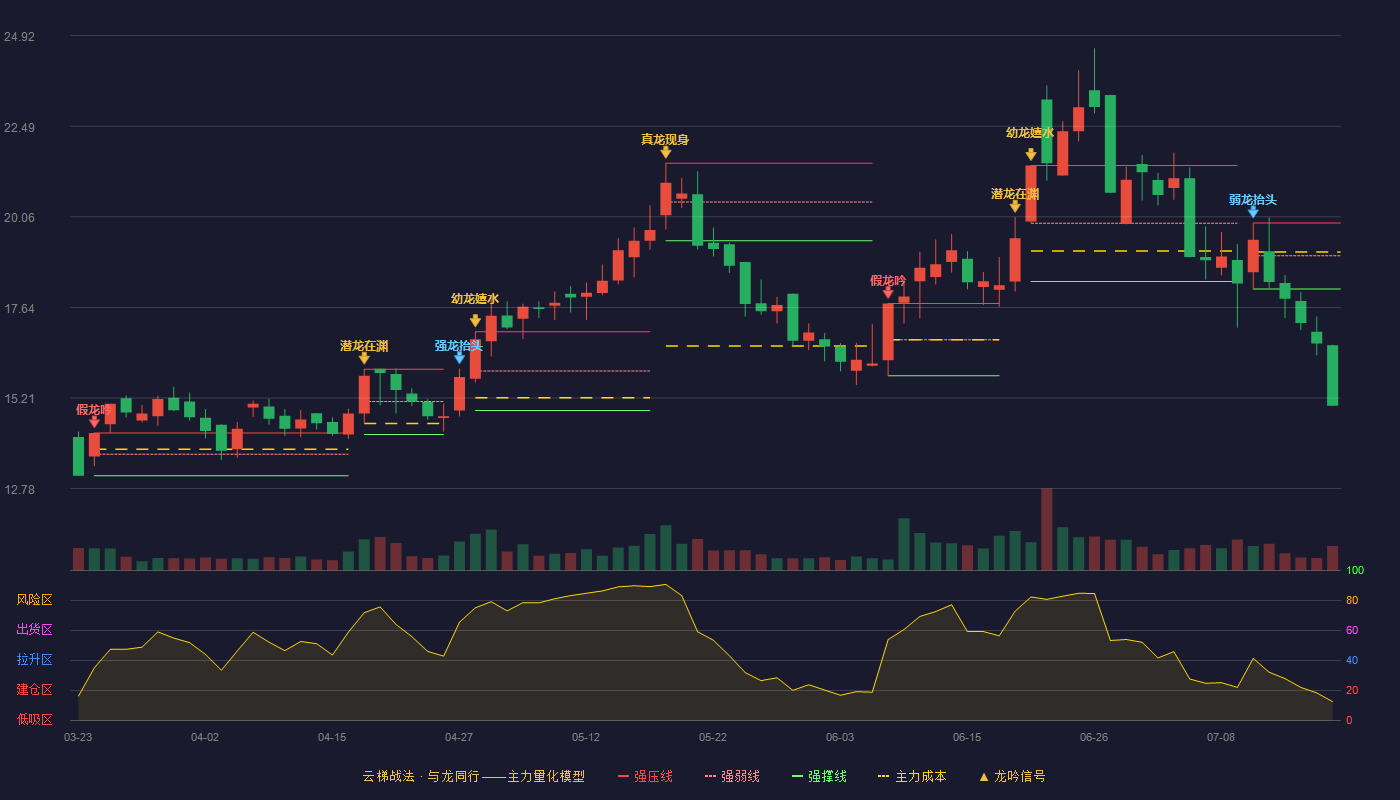The width and height of the screenshot is (1400, 800).
Task: Click the orange 80 indicator axis value
Action: click(1352, 601)
